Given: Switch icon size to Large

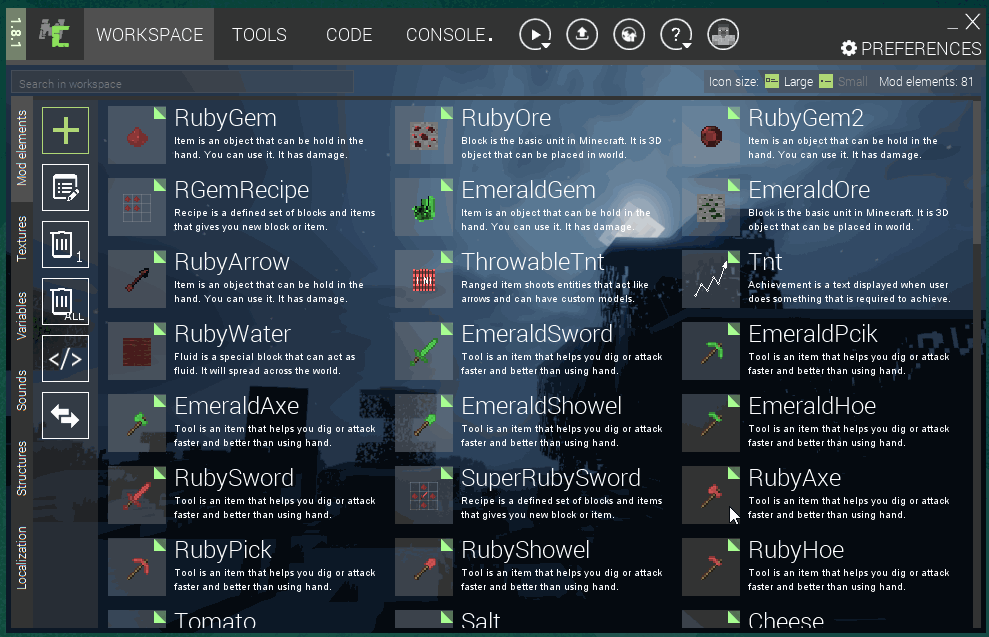Looking at the screenshot, I should click(789, 81).
